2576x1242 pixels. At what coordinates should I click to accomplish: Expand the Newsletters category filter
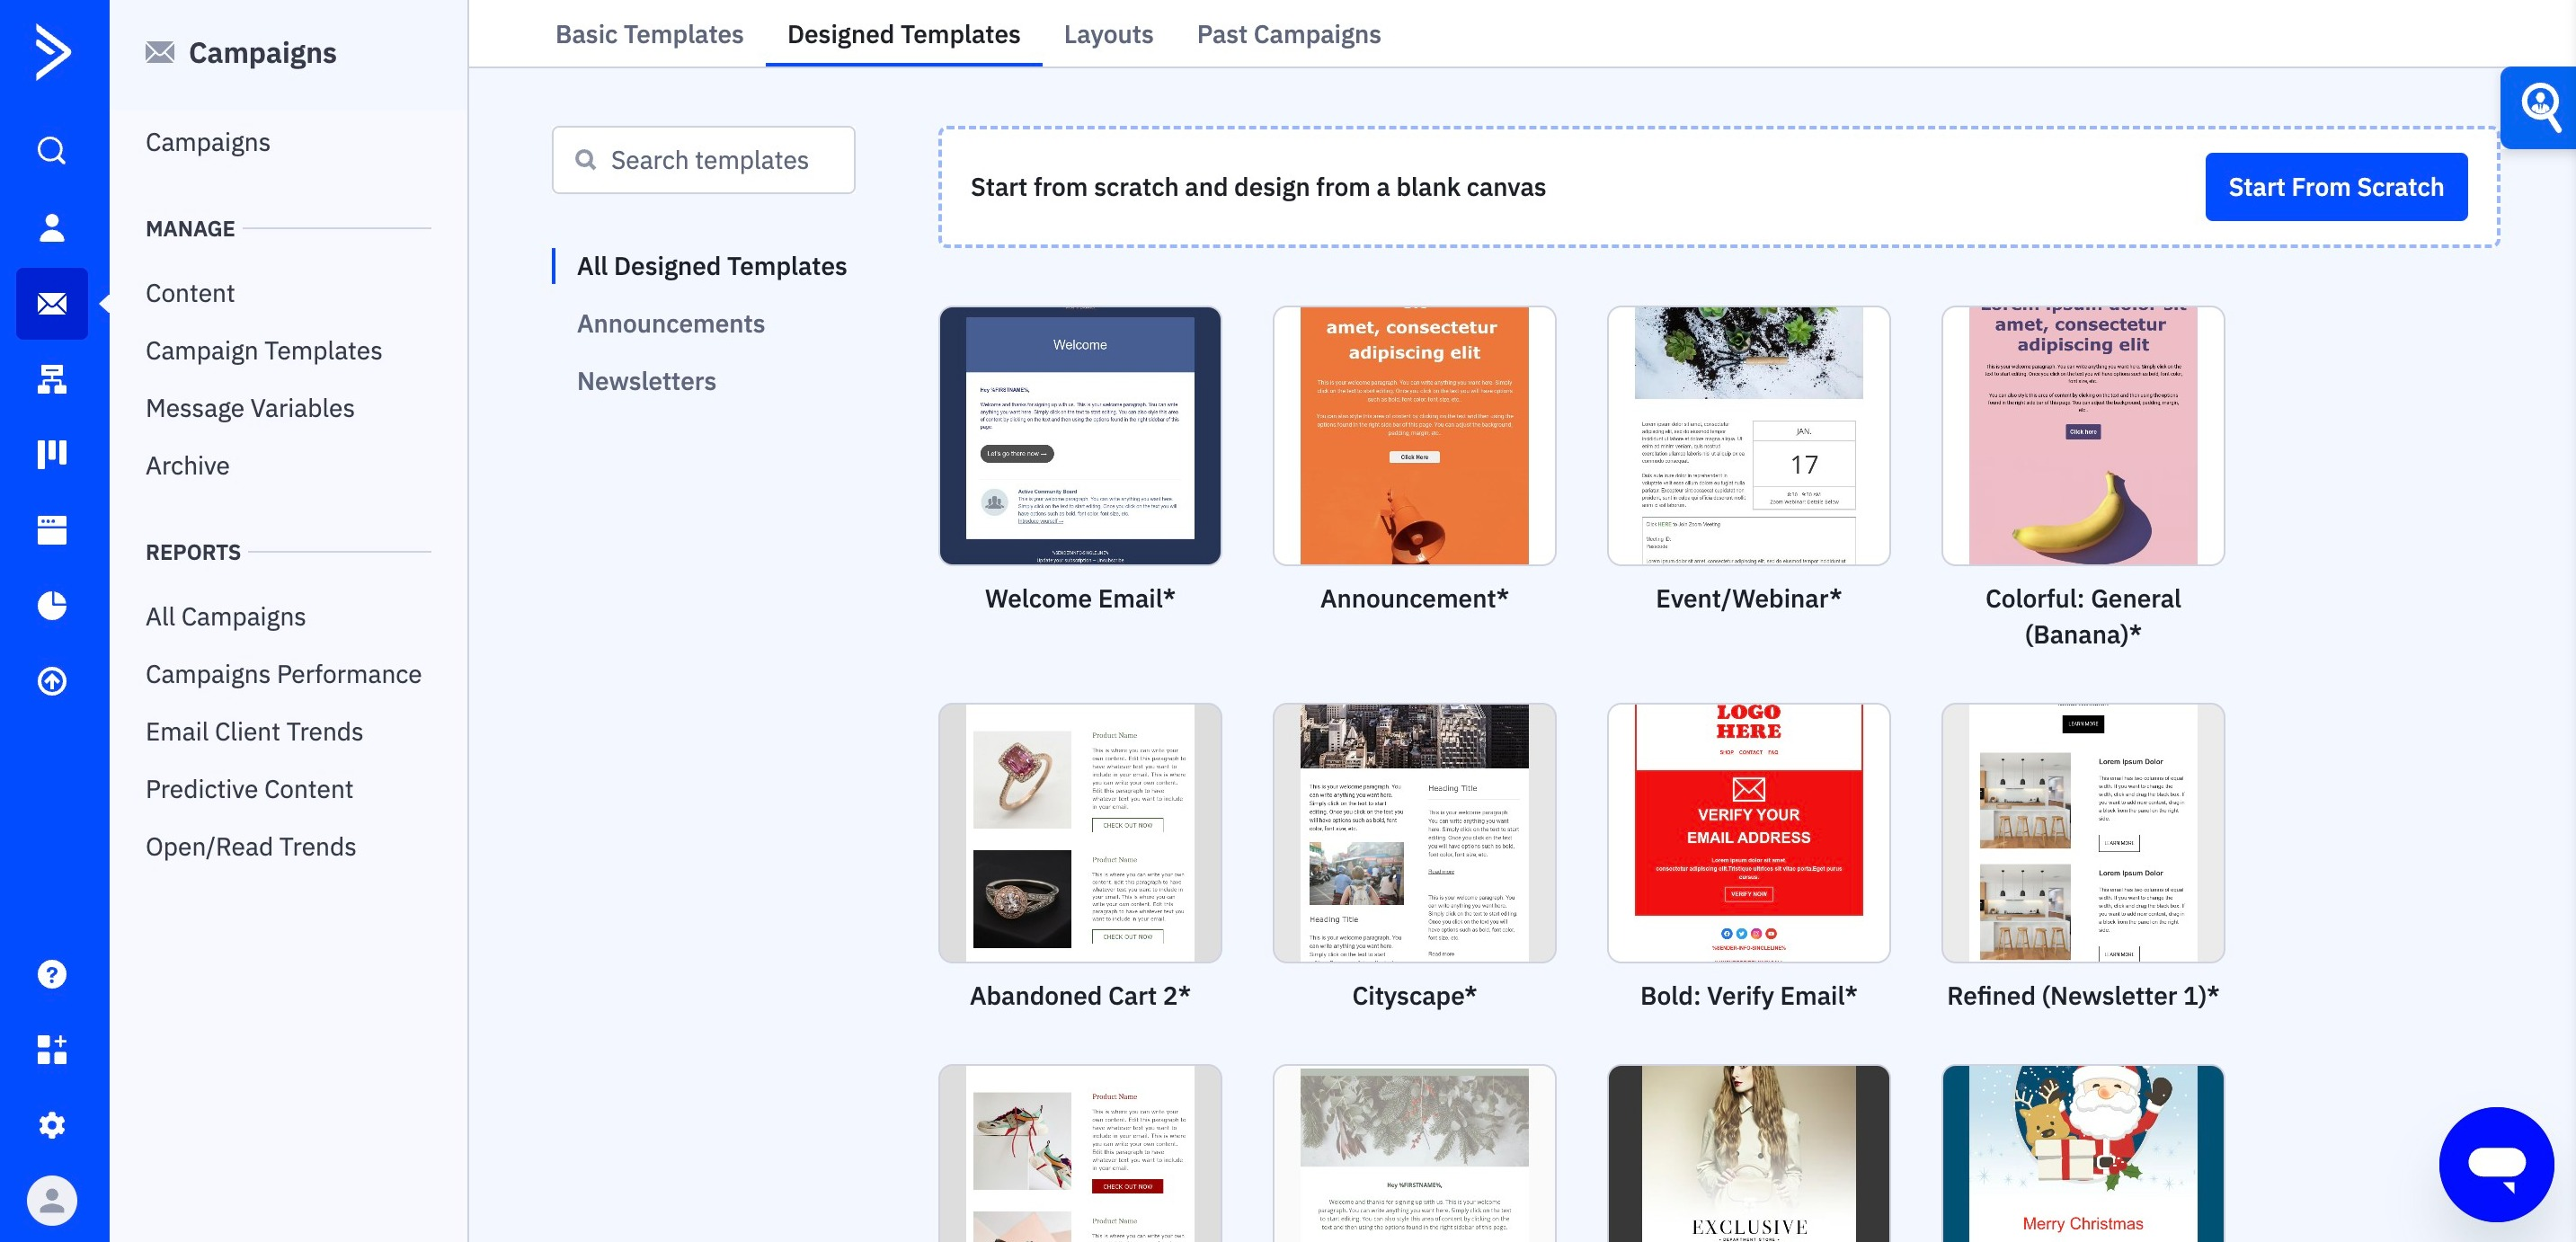pyautogui.click(x=645, y=379)
